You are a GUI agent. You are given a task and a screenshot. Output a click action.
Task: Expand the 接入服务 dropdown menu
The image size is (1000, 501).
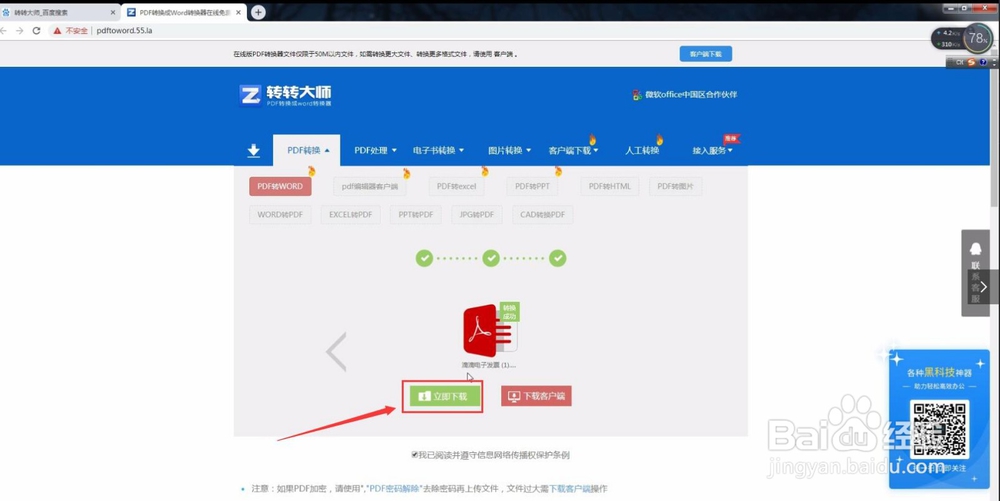712,150
